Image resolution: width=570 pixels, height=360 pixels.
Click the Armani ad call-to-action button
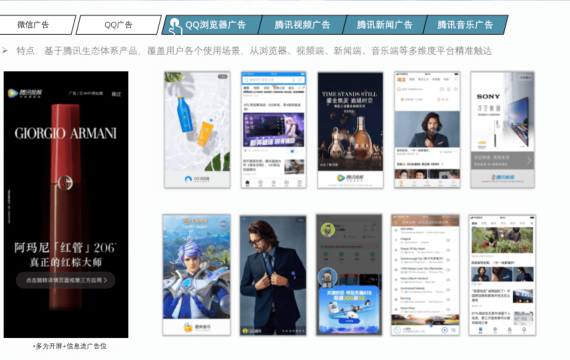[x=65, y=280]
